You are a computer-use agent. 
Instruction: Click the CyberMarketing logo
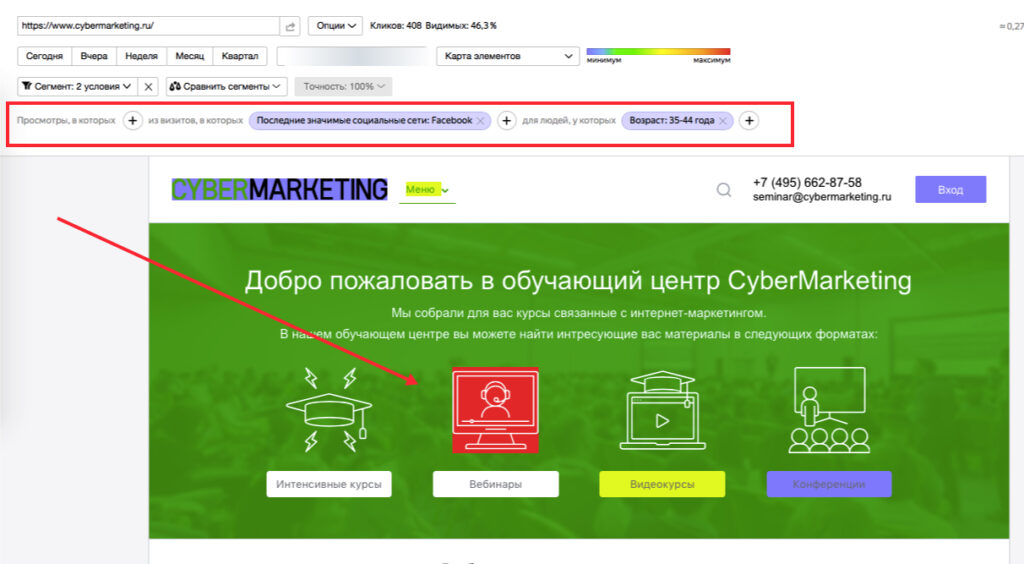(280, 189)
